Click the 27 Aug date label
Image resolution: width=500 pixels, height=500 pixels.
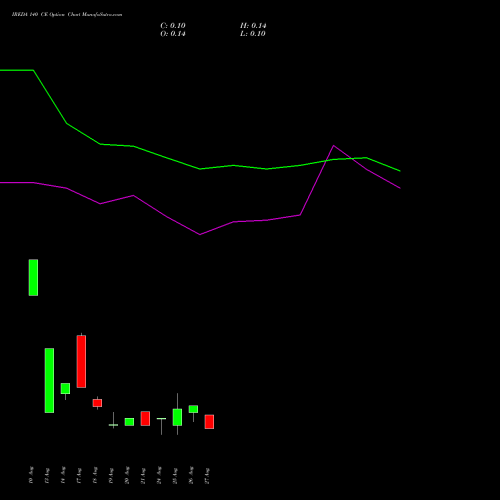click(207, 475)
